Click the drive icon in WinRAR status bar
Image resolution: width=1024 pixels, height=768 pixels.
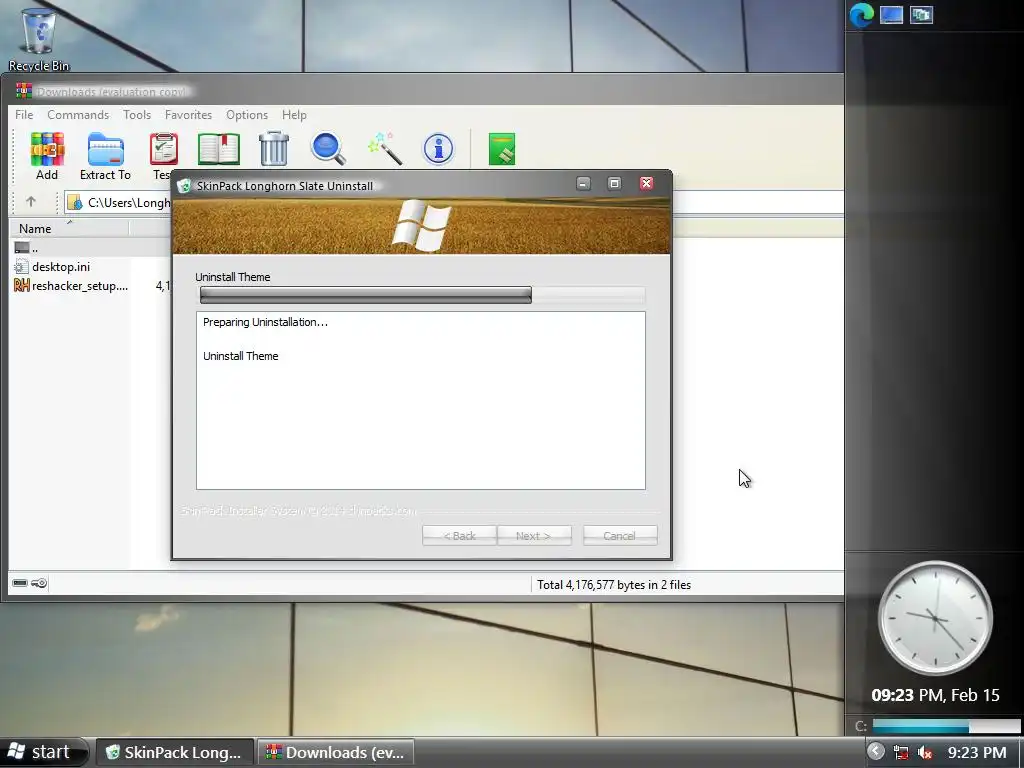coord(20,583)
